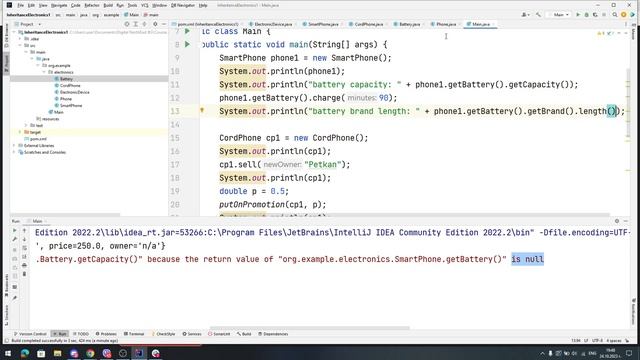Expand Scratches and Consoles node
Viewport: 640px width, 360px height.
(14, 152)
